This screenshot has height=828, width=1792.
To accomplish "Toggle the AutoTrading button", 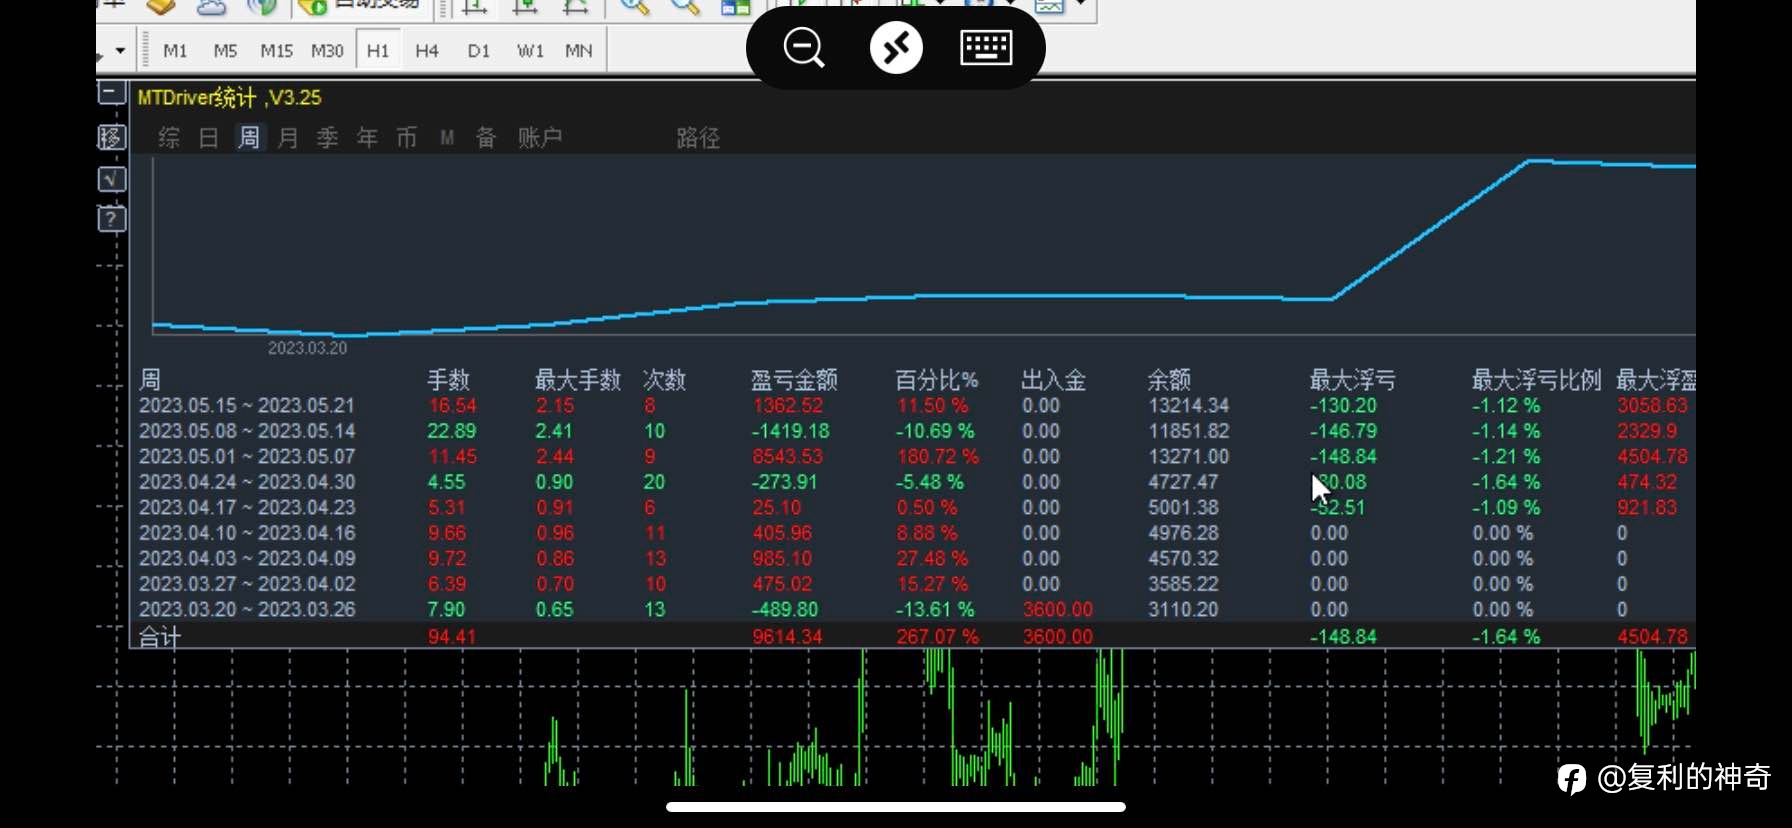I will [x=362, y=7].
